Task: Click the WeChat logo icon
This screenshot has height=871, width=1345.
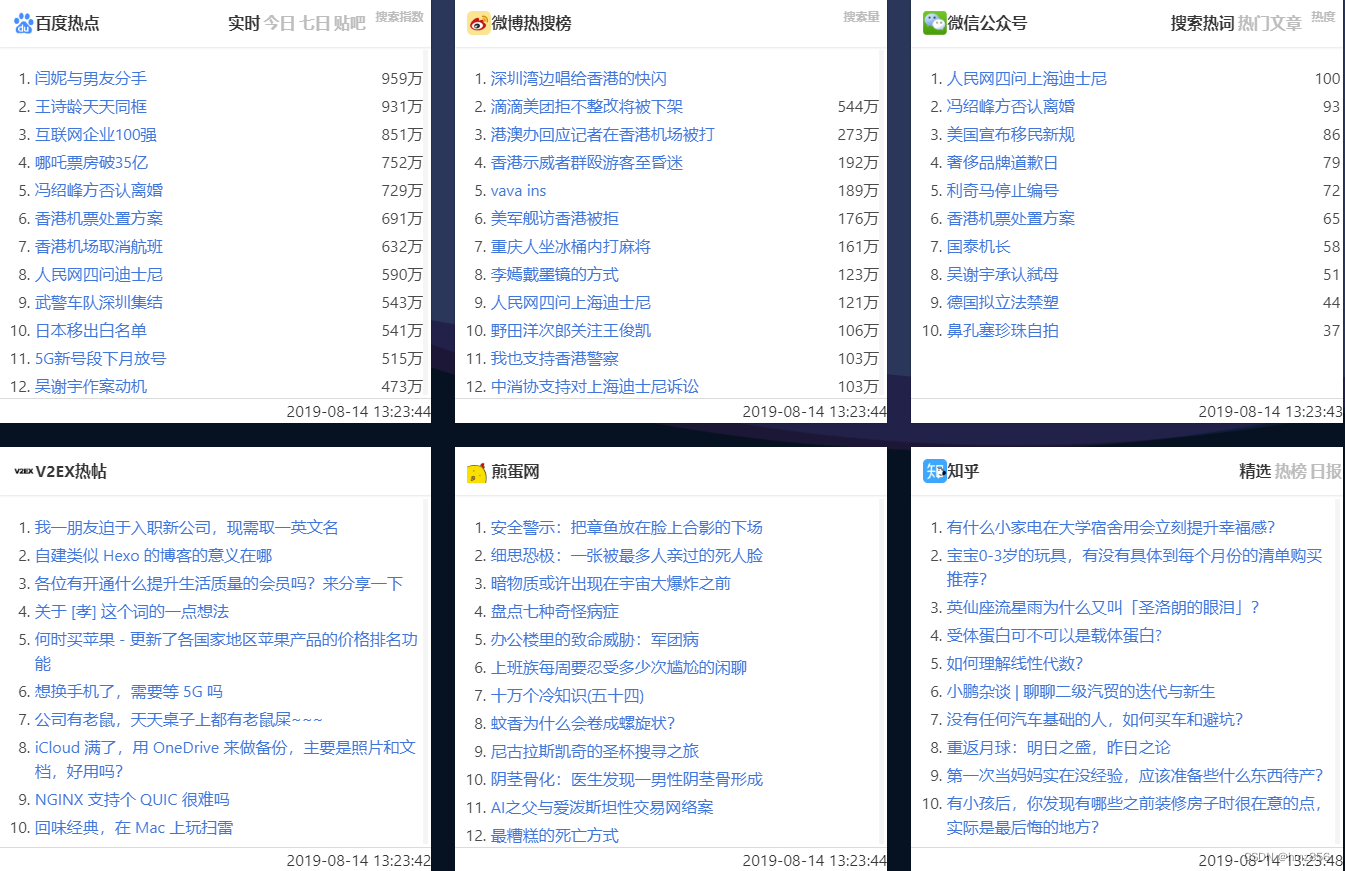Action: (934, 23)
